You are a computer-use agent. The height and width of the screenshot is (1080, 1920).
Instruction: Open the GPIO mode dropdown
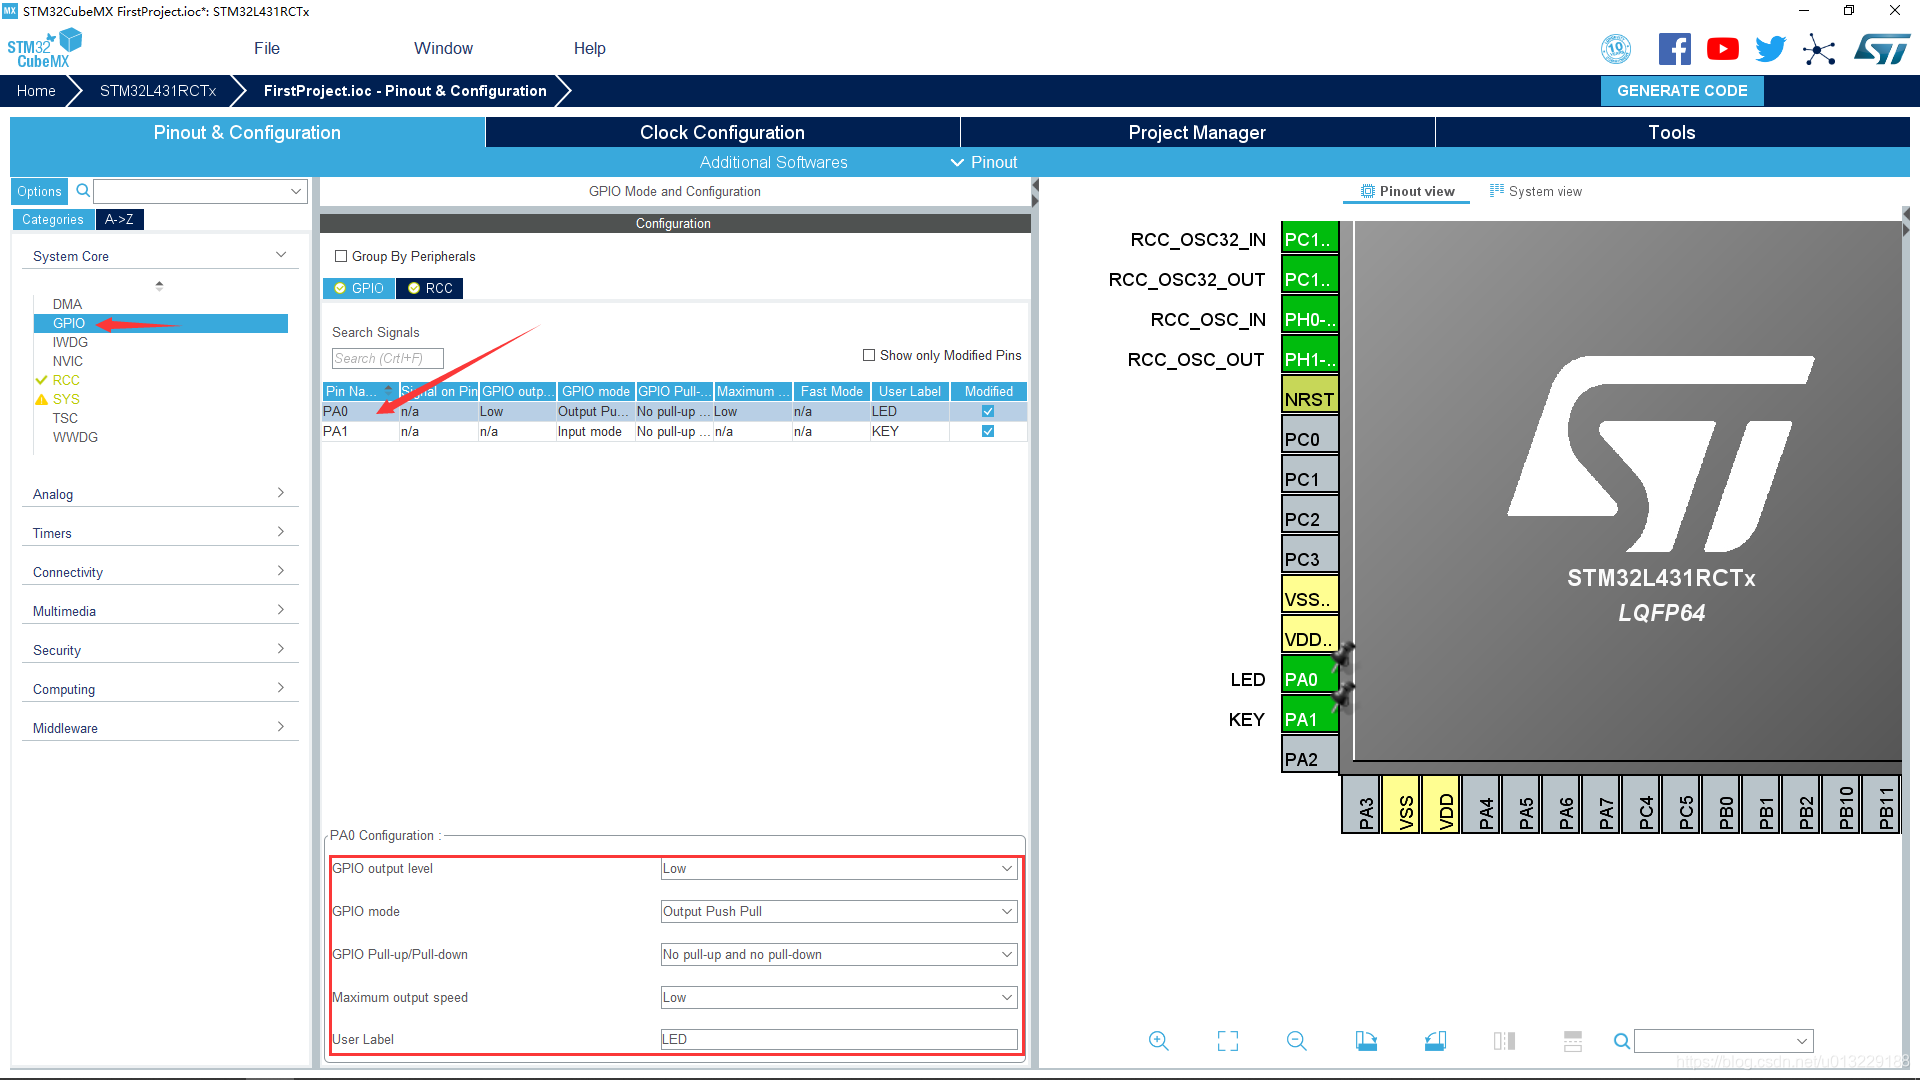[839, 911]
